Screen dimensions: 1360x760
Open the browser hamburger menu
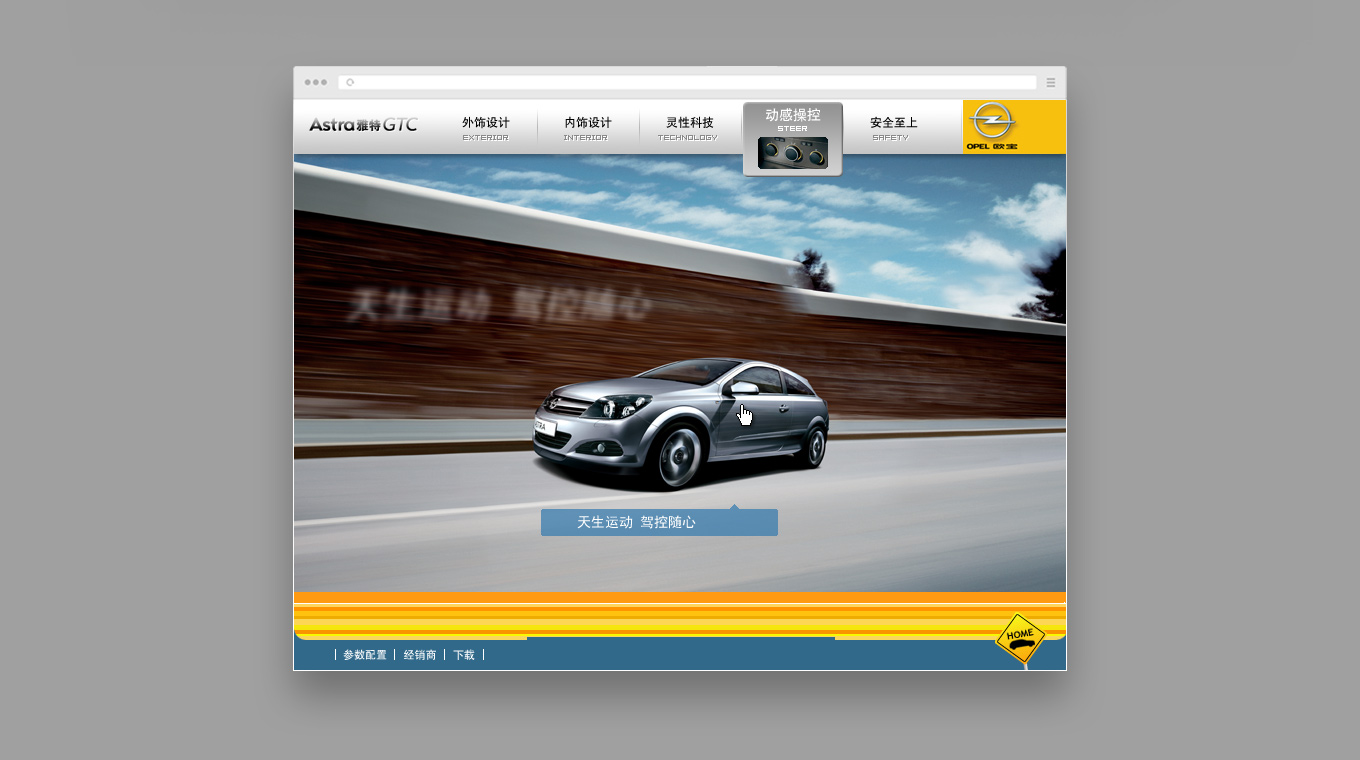point(1051,83)
